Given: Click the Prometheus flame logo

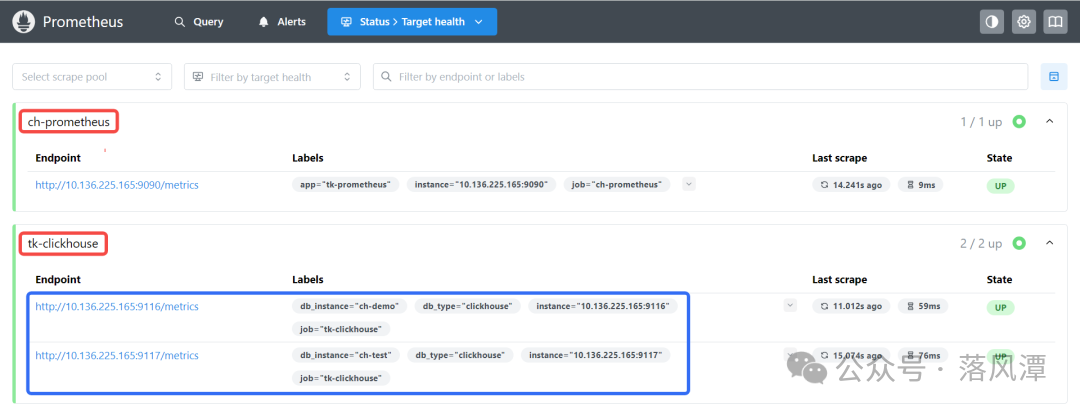Looking at the screenshot, I should point(23,21).
